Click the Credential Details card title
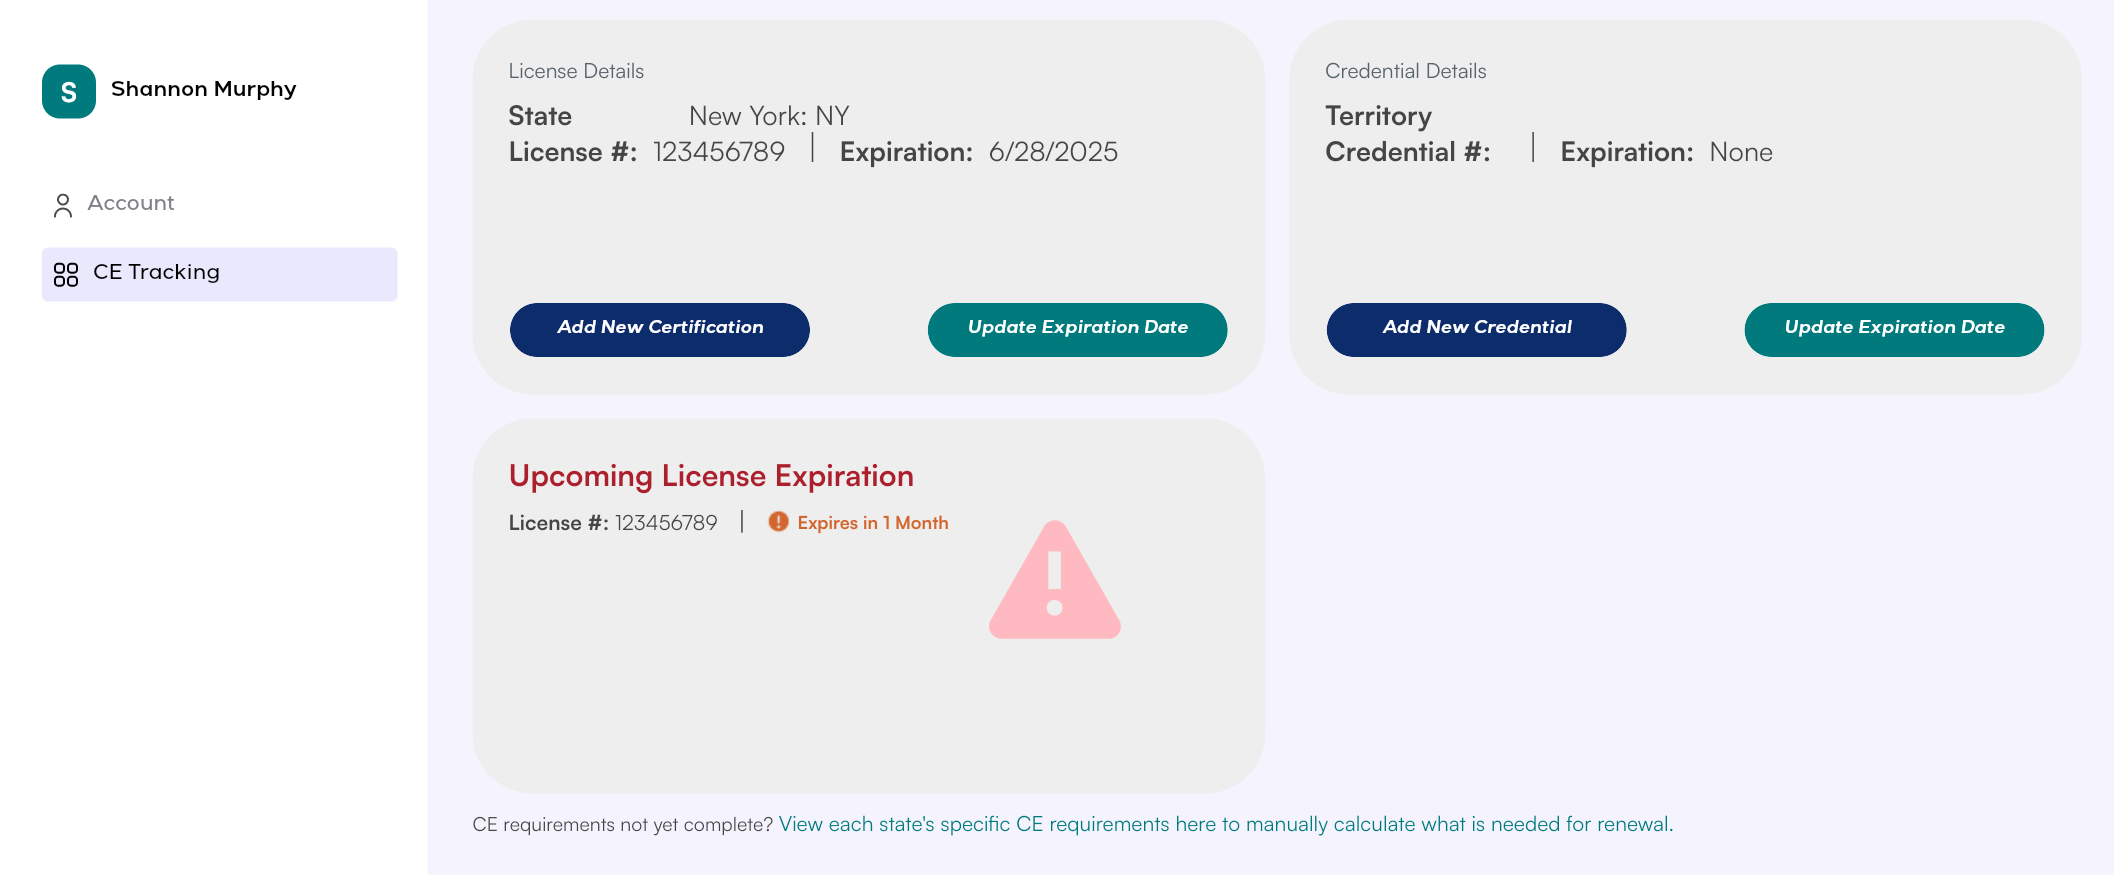The width and height of the screenshot is (2114, 875). click(x=1405, y=71)
